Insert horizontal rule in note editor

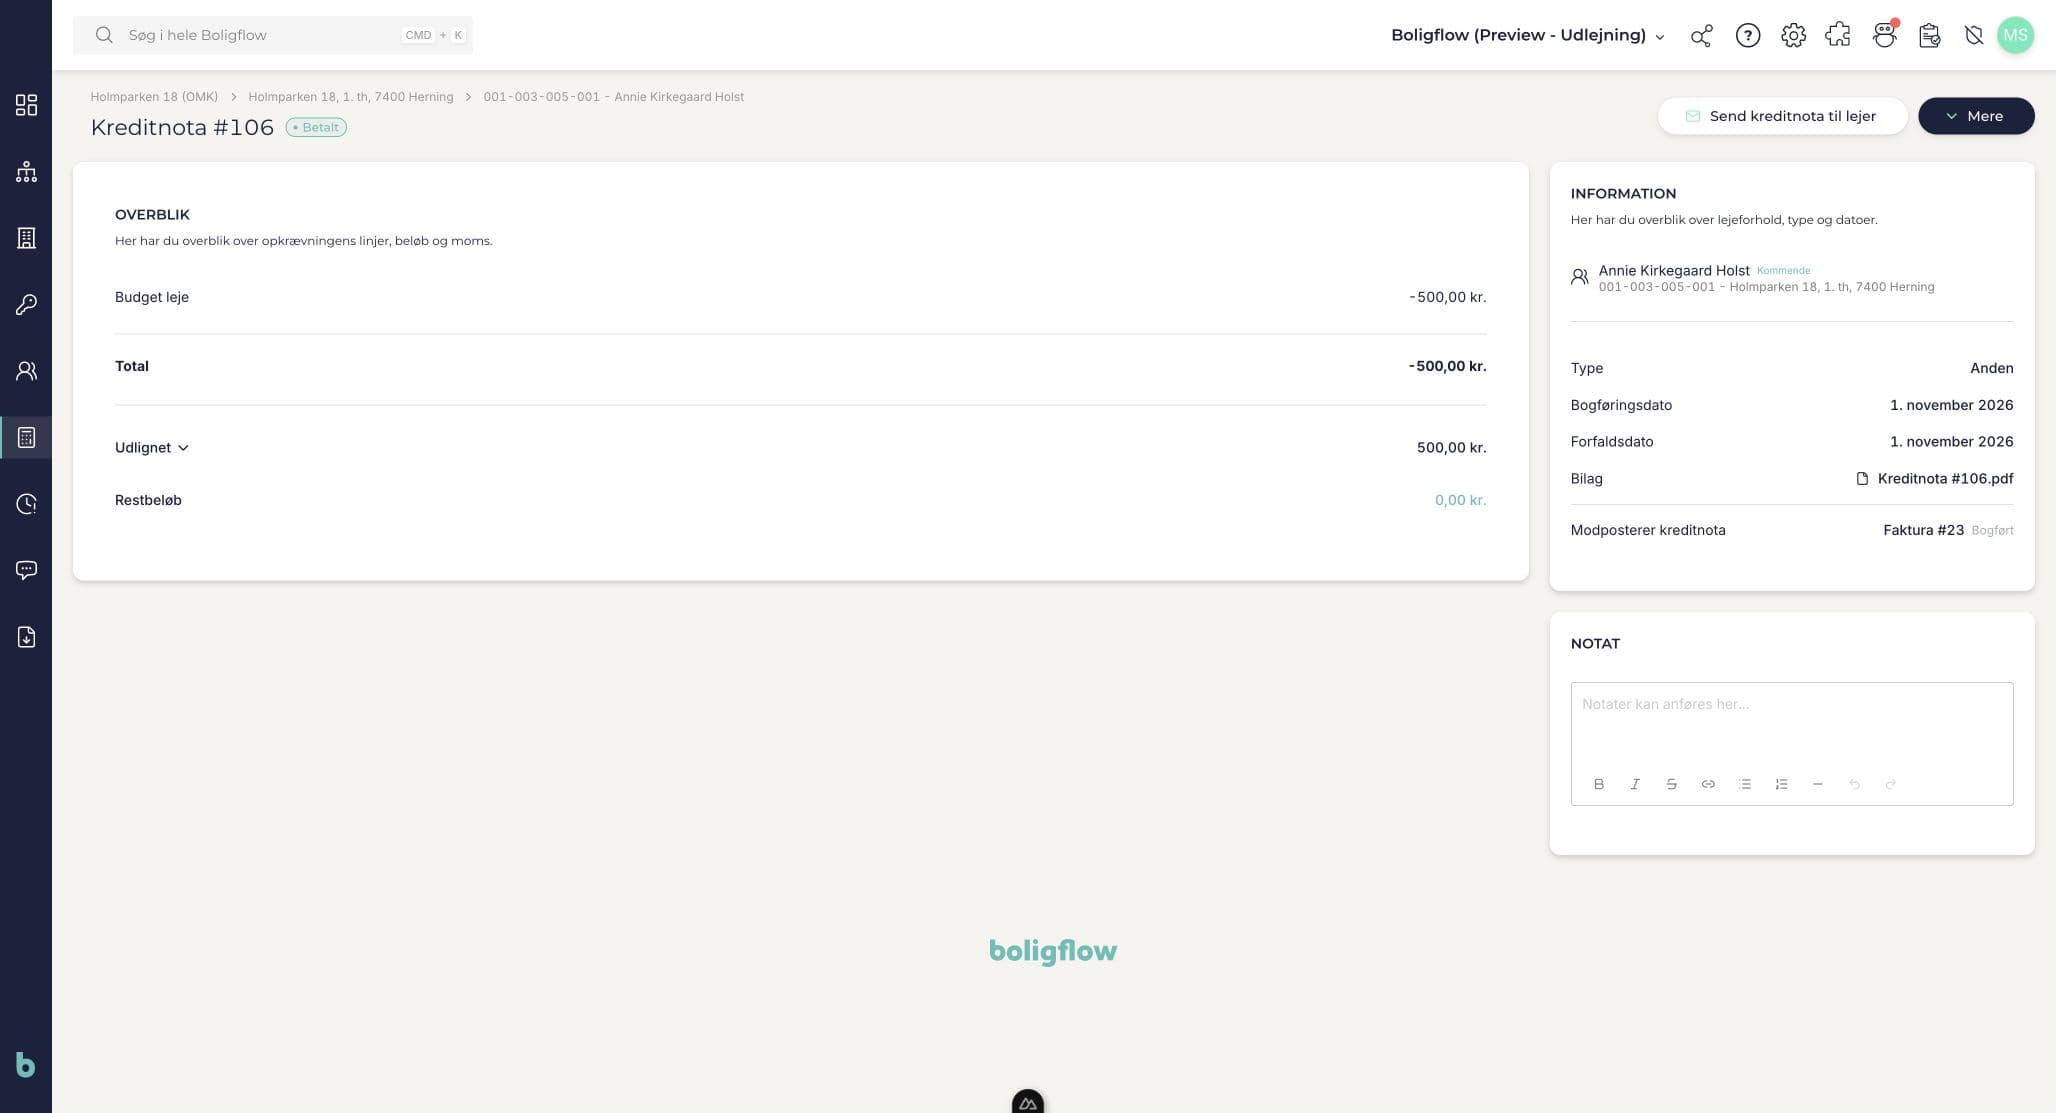click(1818, 784)
